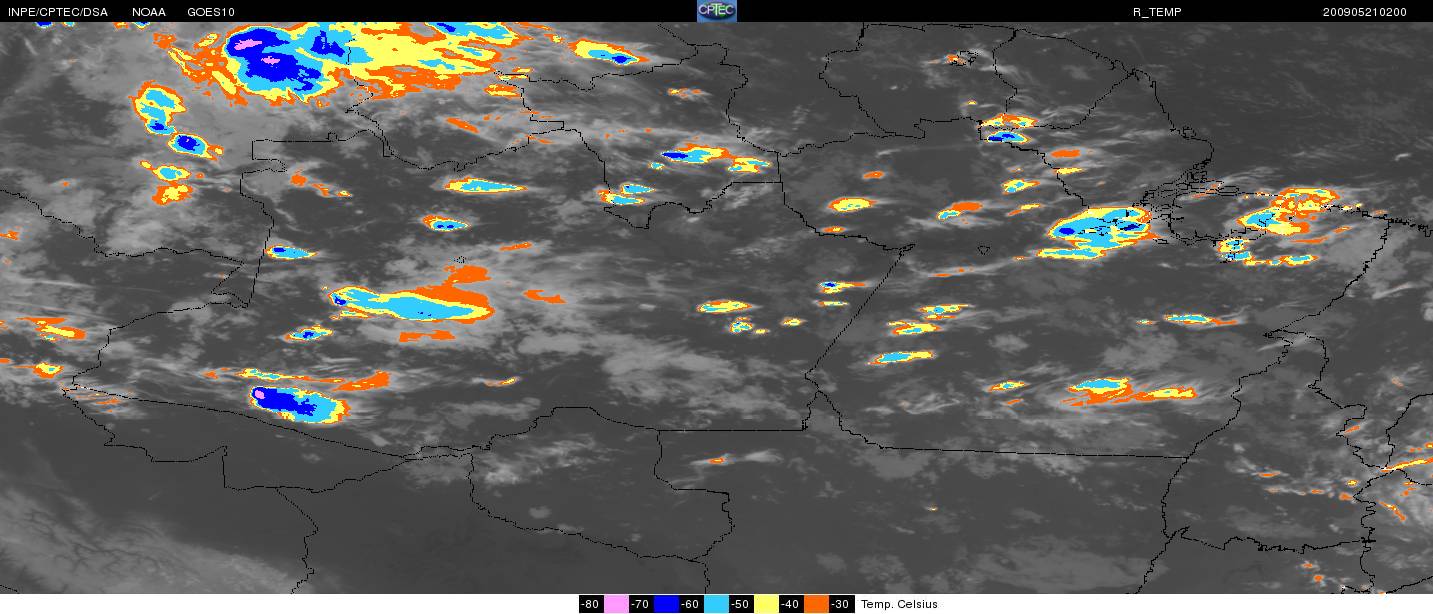Click the -30 legend value
The width and height of the screenshot is (1433, 614).
coord(841,604)
